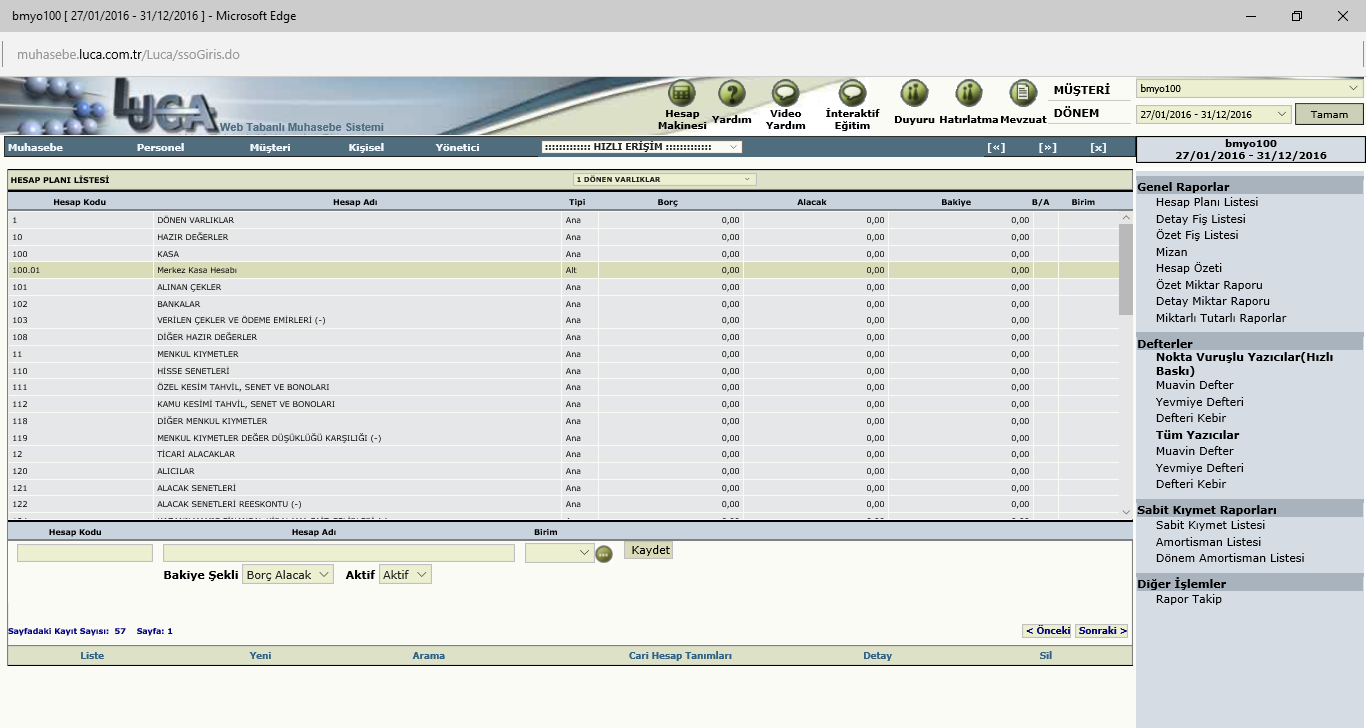1366x728 pixels.
Task: Click the Yardım help icon
Action: click(x=732, y=94)
